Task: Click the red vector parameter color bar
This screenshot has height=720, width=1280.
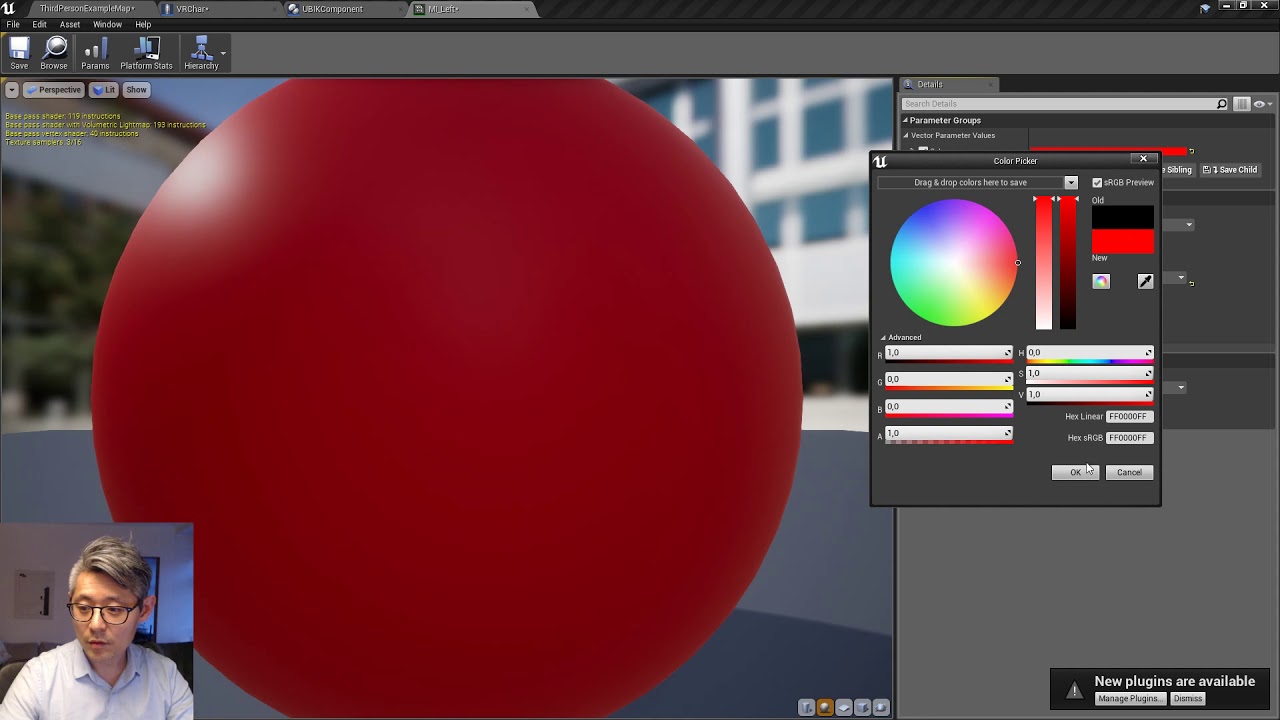Action: click(1108, 152)
